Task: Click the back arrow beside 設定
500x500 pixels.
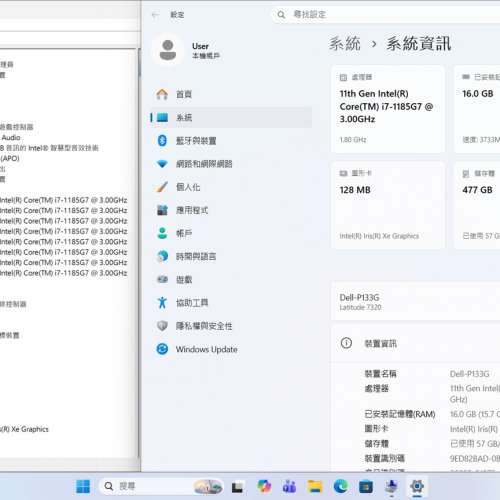Action: click(x=155, y=15)
